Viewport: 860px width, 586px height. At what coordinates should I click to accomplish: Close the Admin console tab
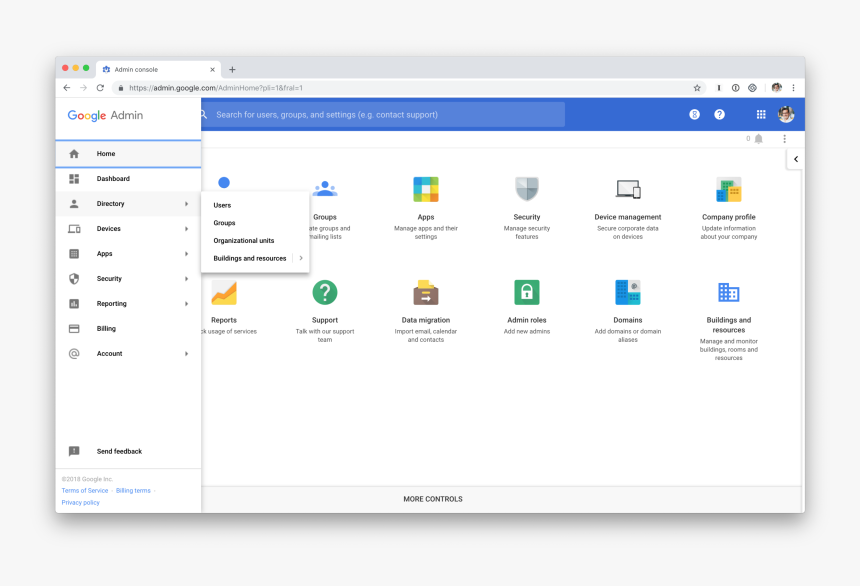212,70
